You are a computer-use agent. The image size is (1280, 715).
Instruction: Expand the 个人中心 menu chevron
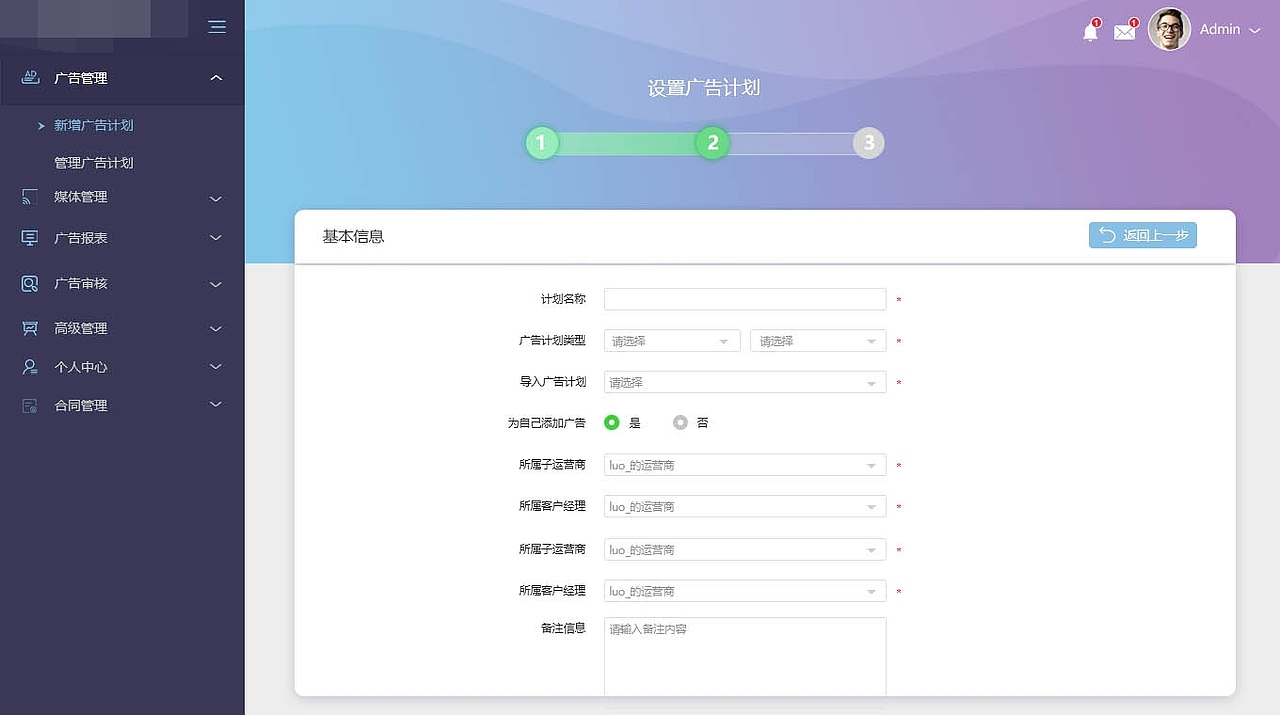tap(216, 367)
